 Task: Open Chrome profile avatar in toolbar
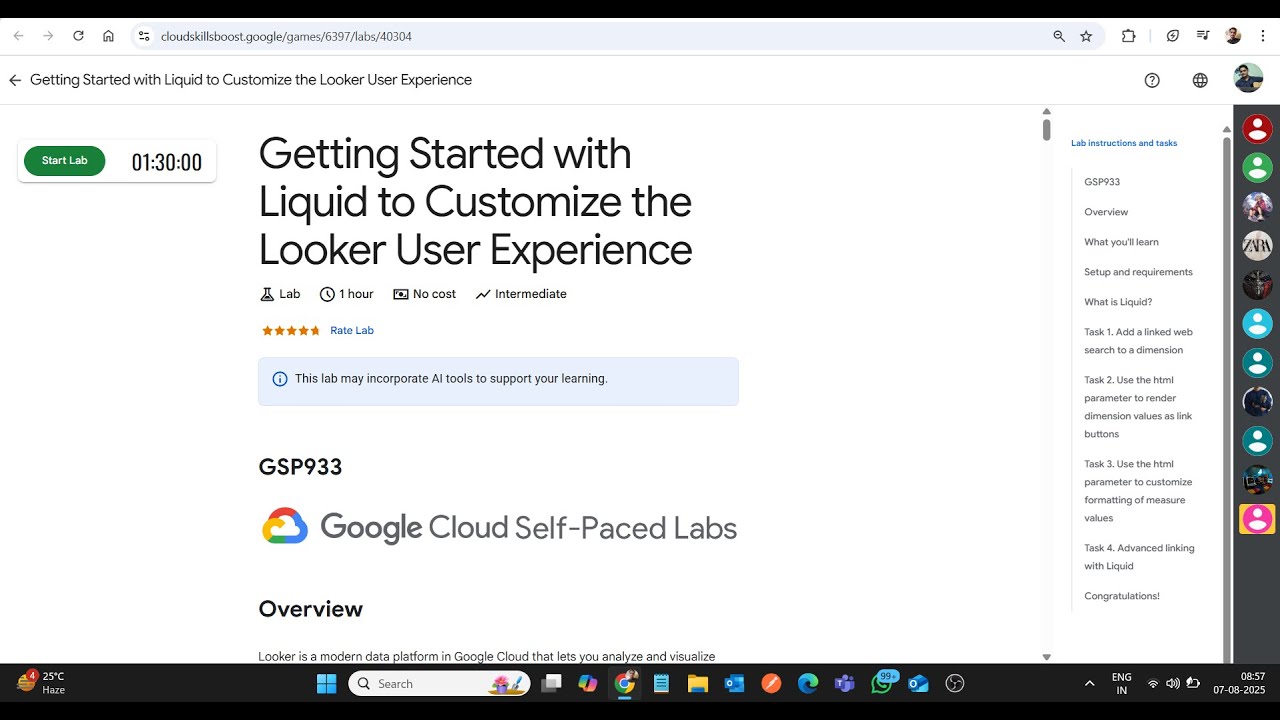(1233, 36)
